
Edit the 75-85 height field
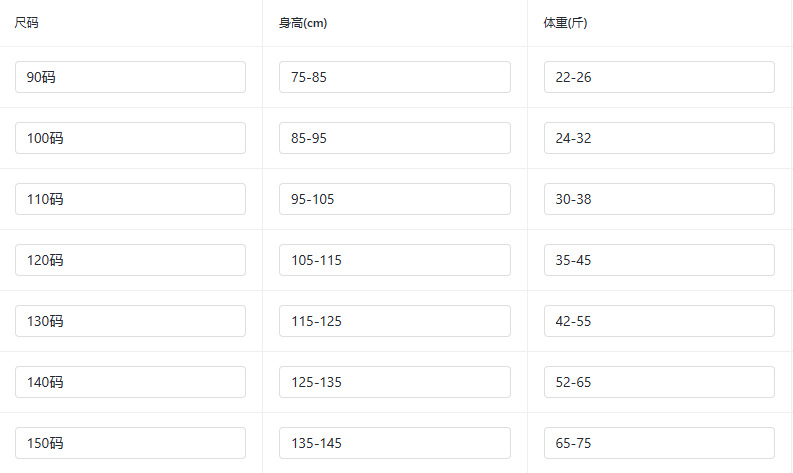[x=395, y=77]
